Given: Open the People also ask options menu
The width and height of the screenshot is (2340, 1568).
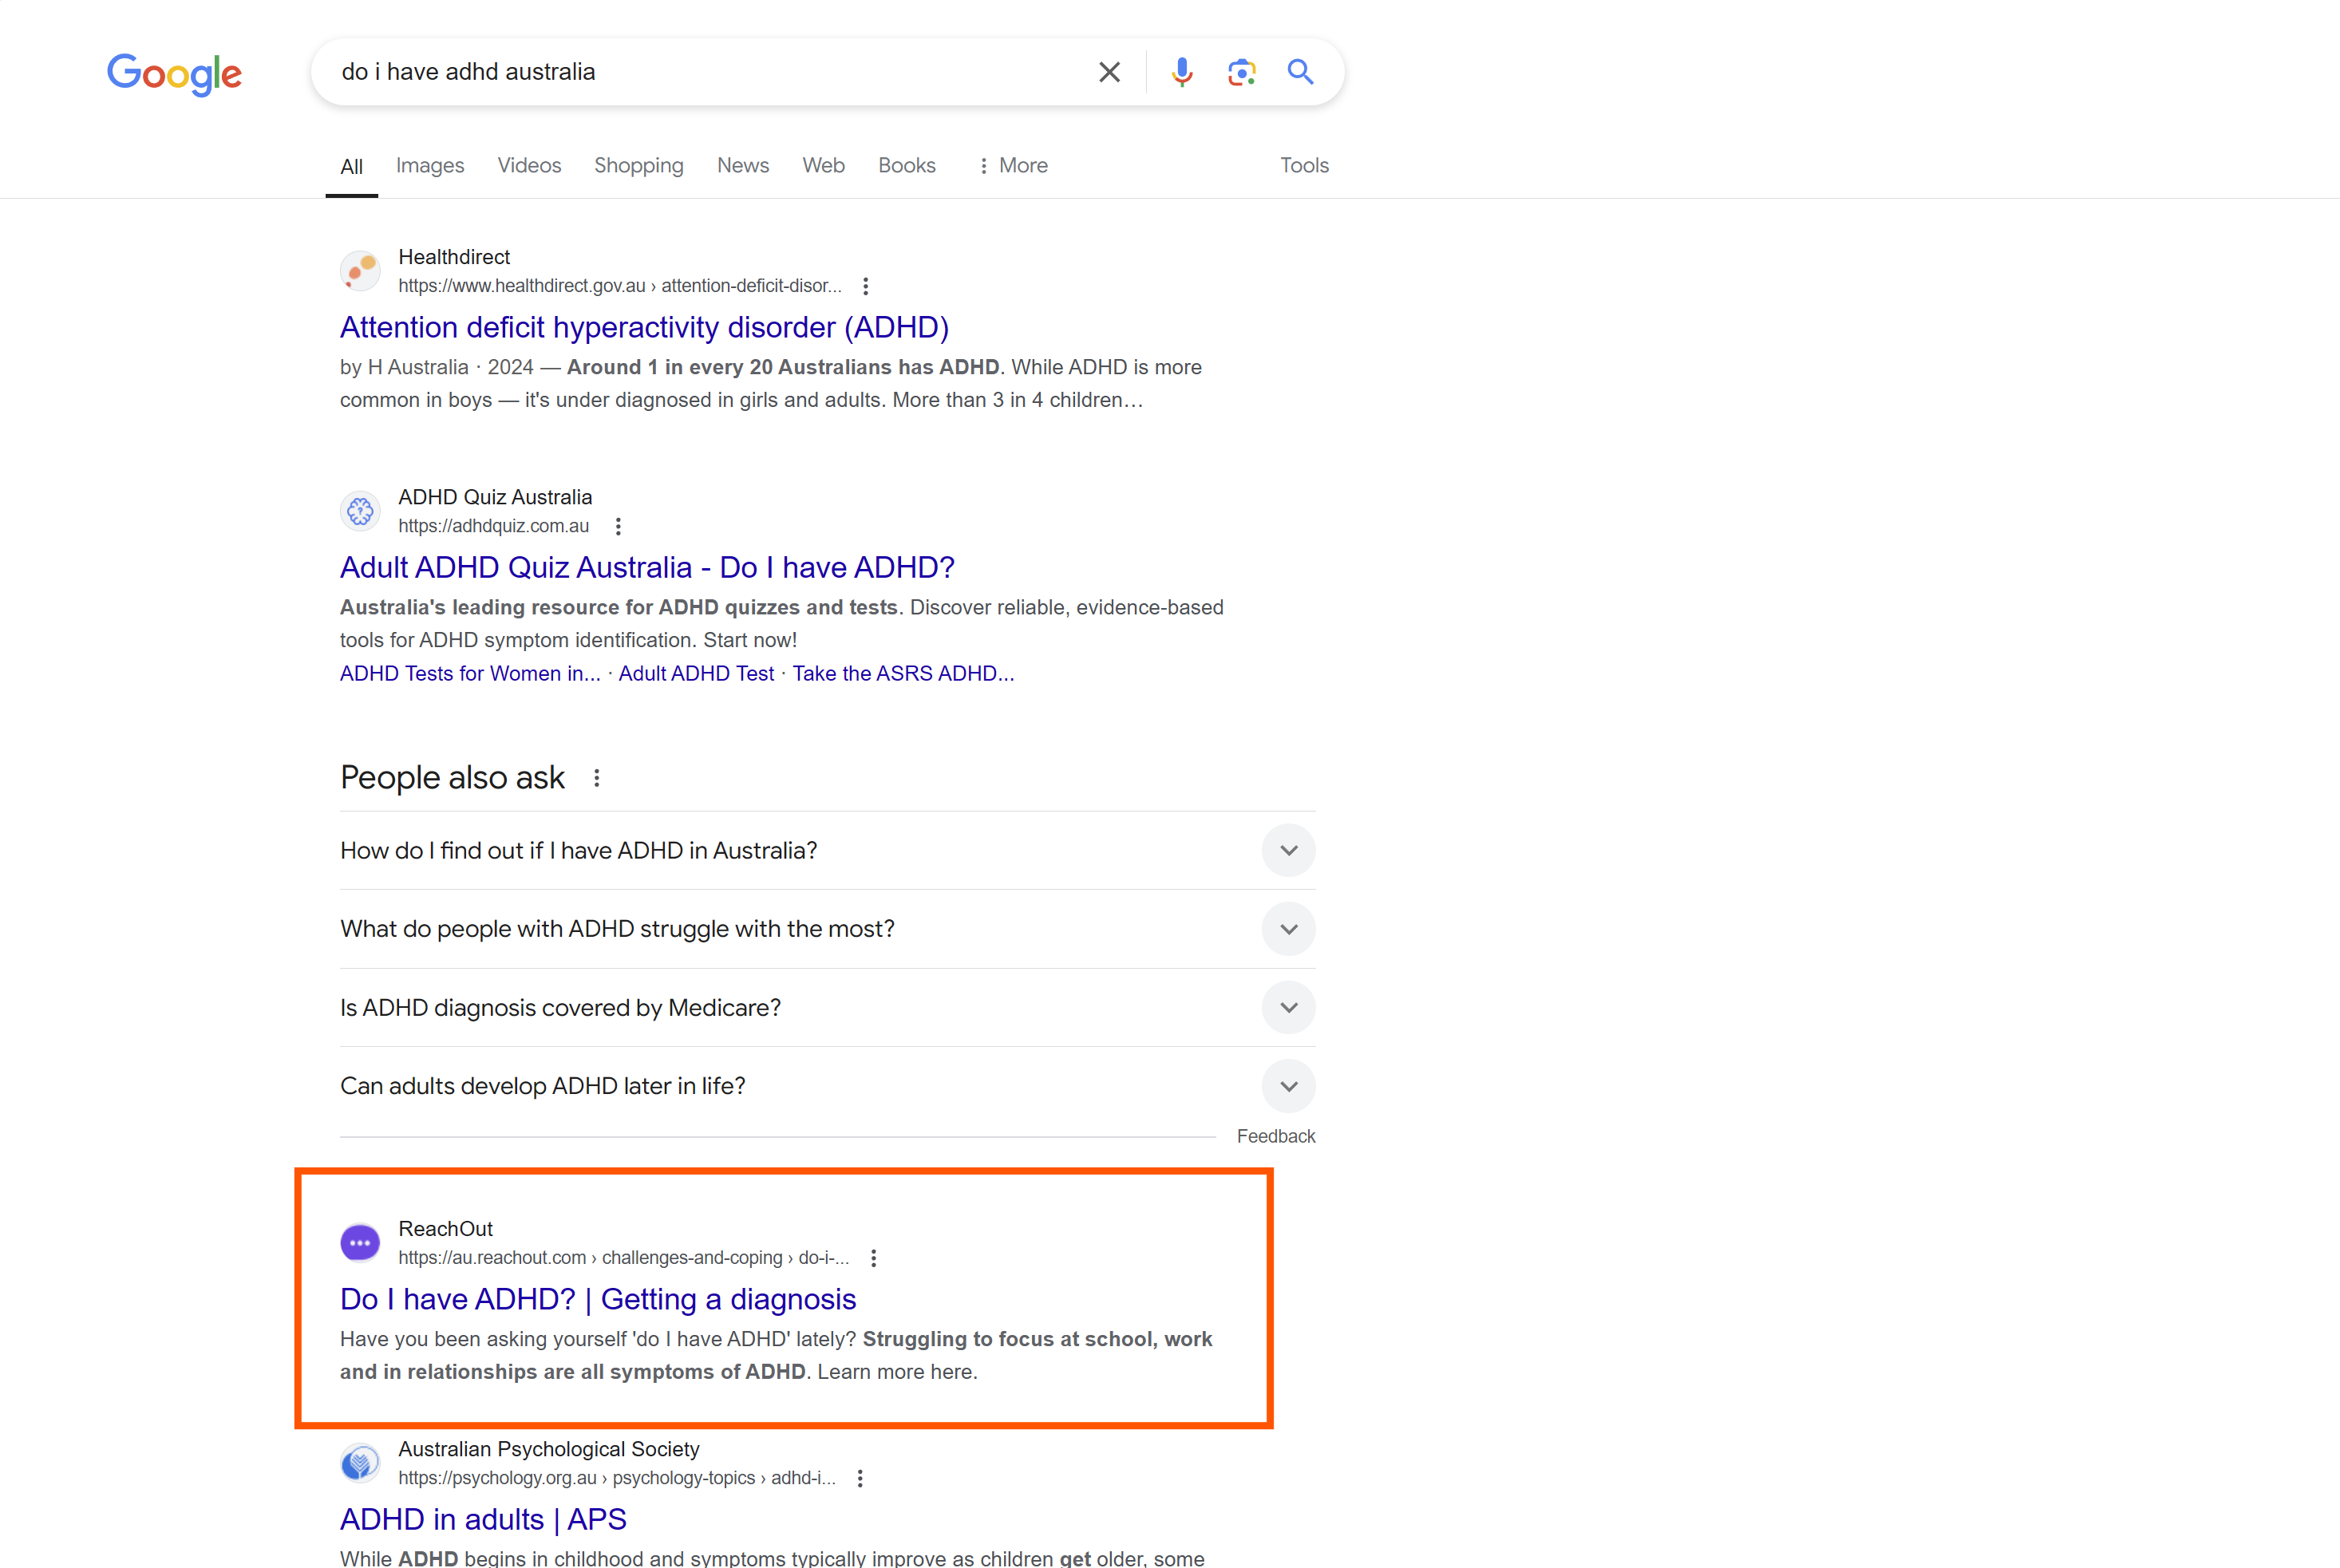Looking at the screenshot, I should coord(597,778).
